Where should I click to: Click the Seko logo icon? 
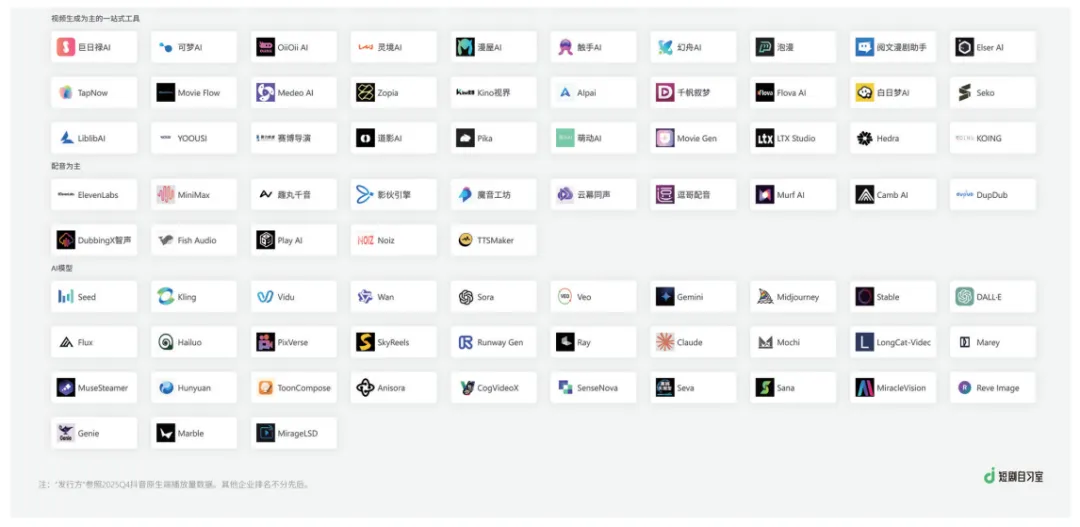[x=964, y=92]
